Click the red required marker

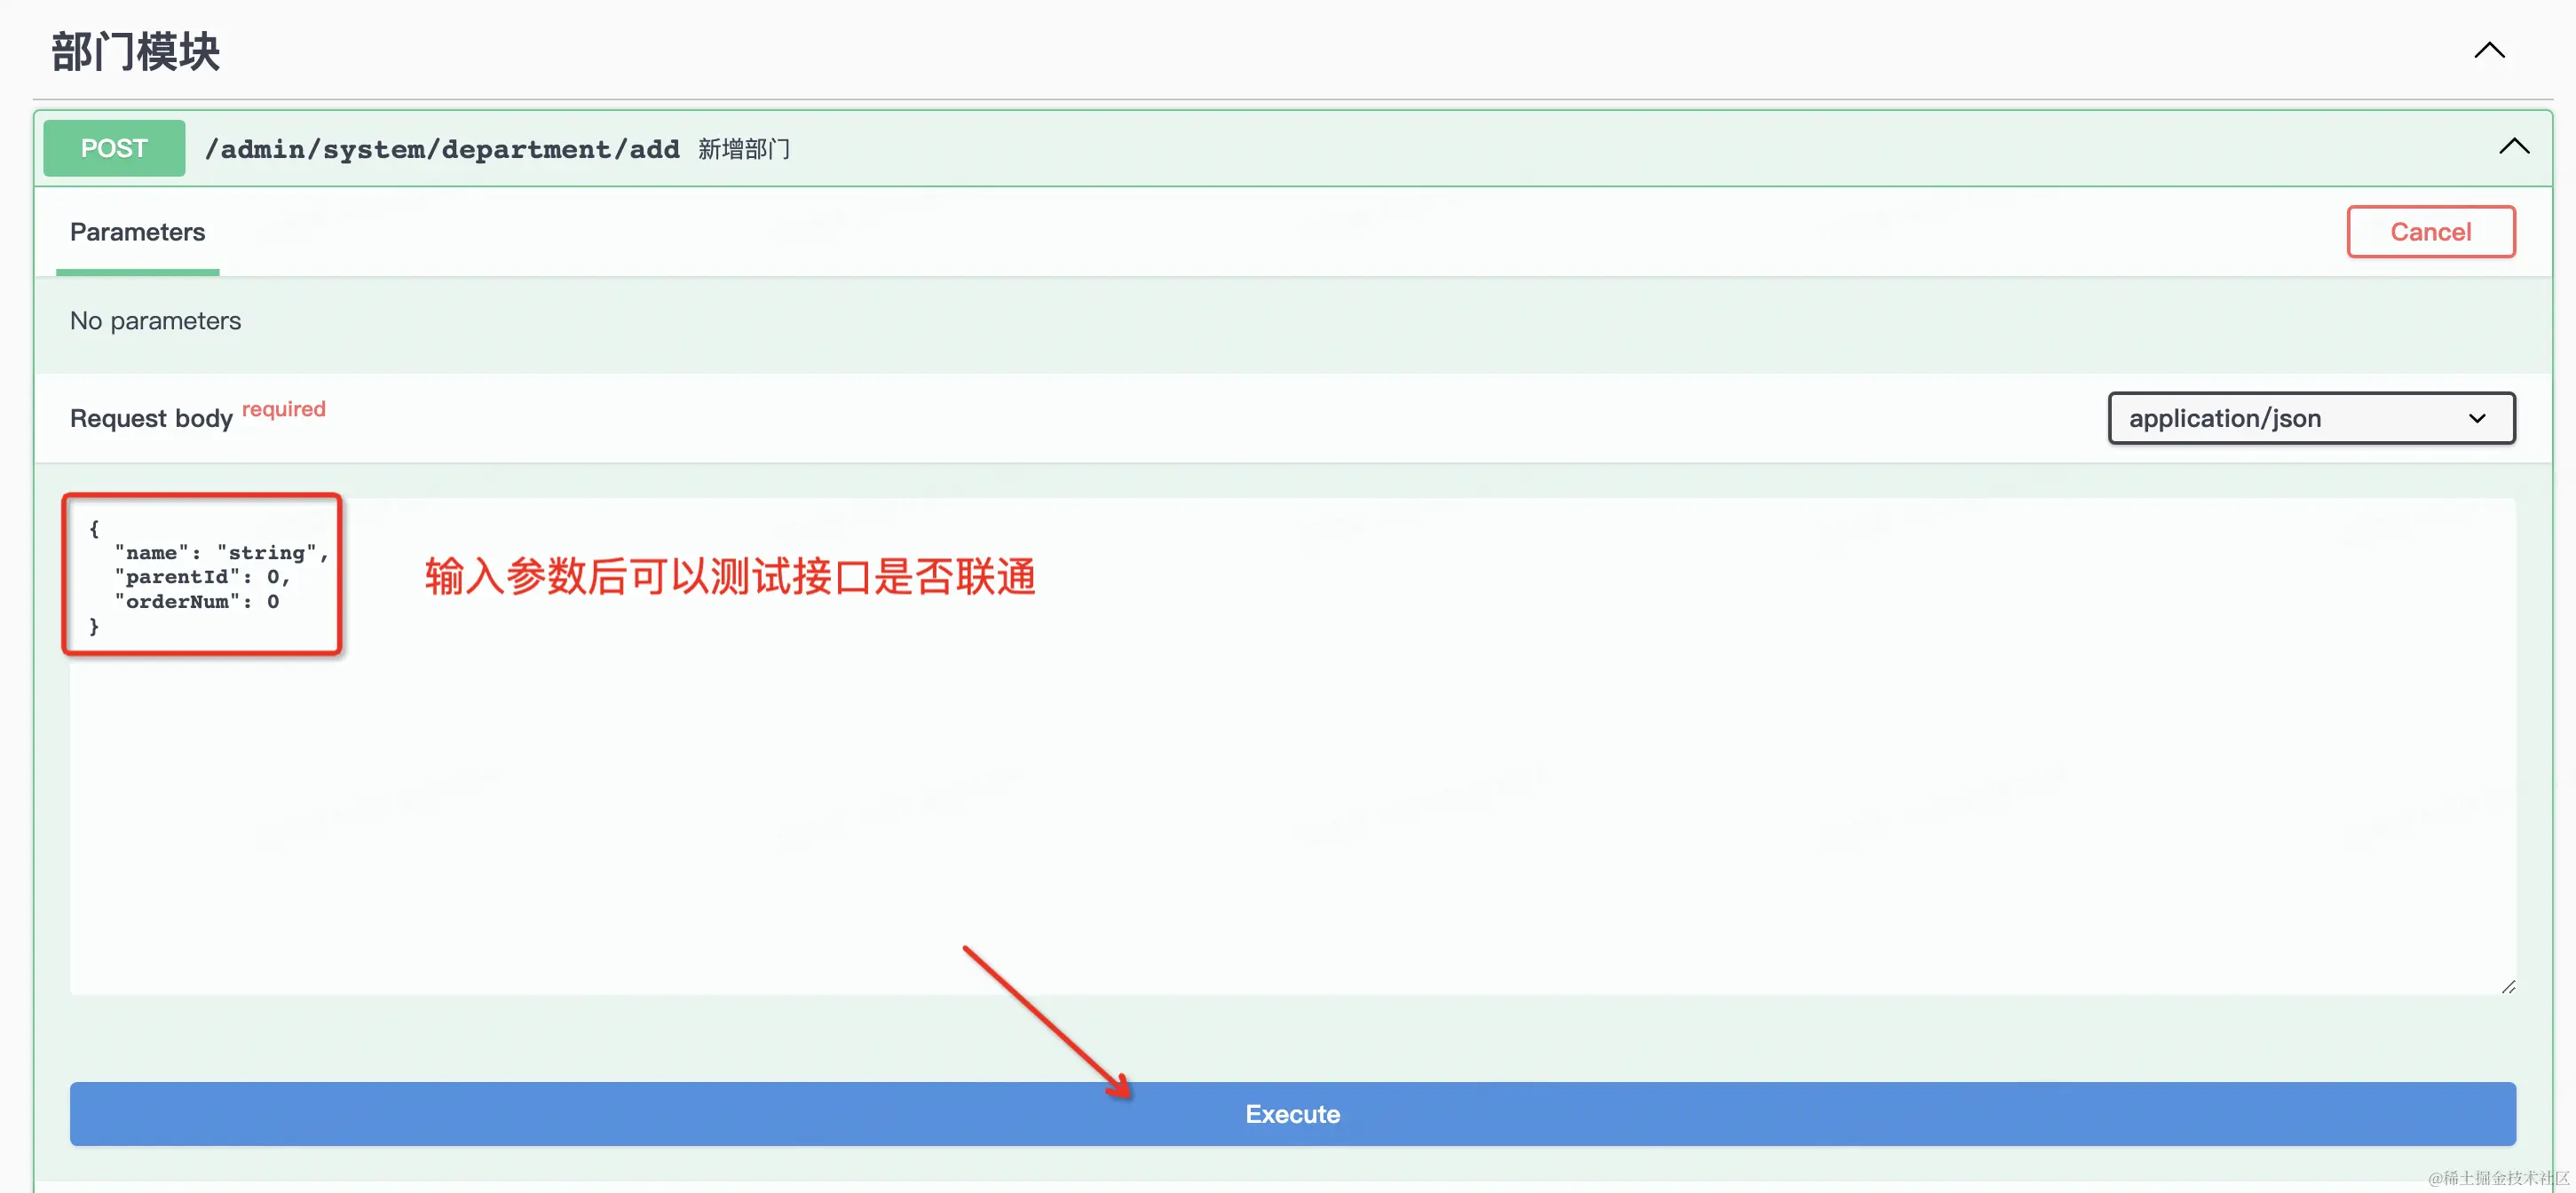click(283, 409)
